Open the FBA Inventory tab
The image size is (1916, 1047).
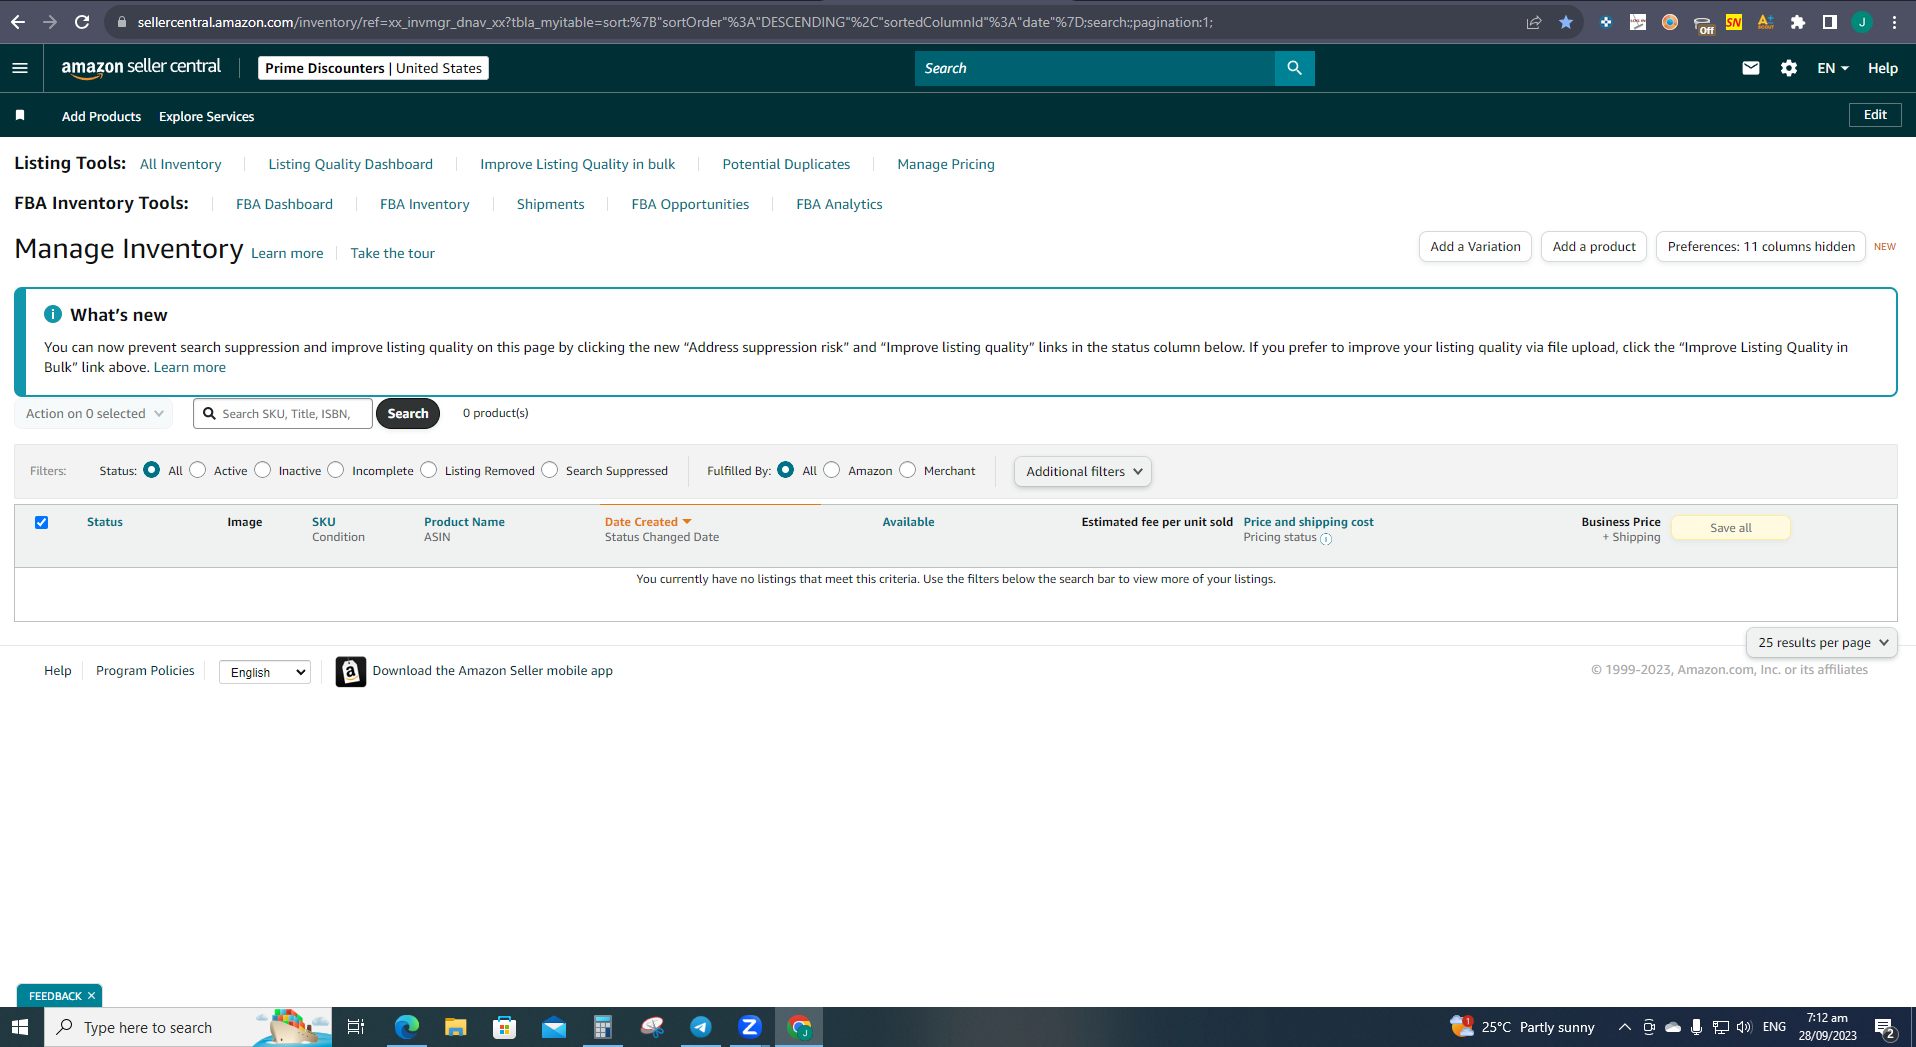(x=424, y=204)
